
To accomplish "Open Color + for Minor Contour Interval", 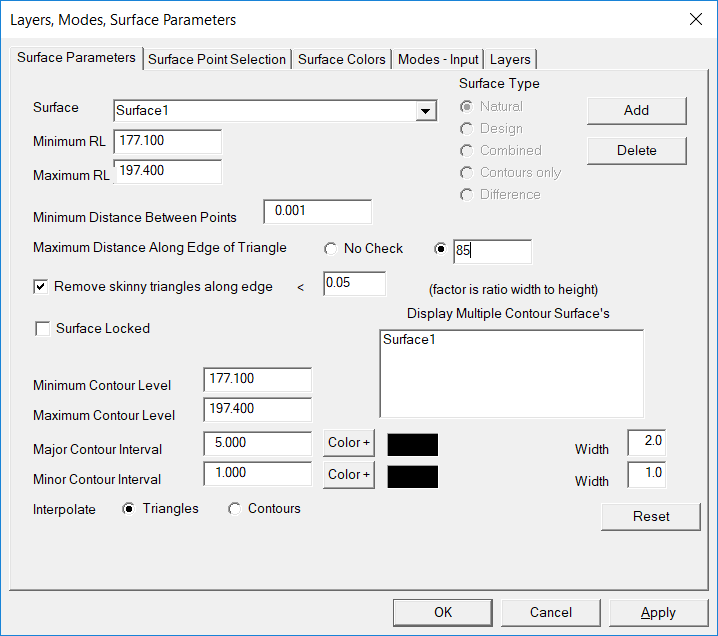I will point(348,474).
